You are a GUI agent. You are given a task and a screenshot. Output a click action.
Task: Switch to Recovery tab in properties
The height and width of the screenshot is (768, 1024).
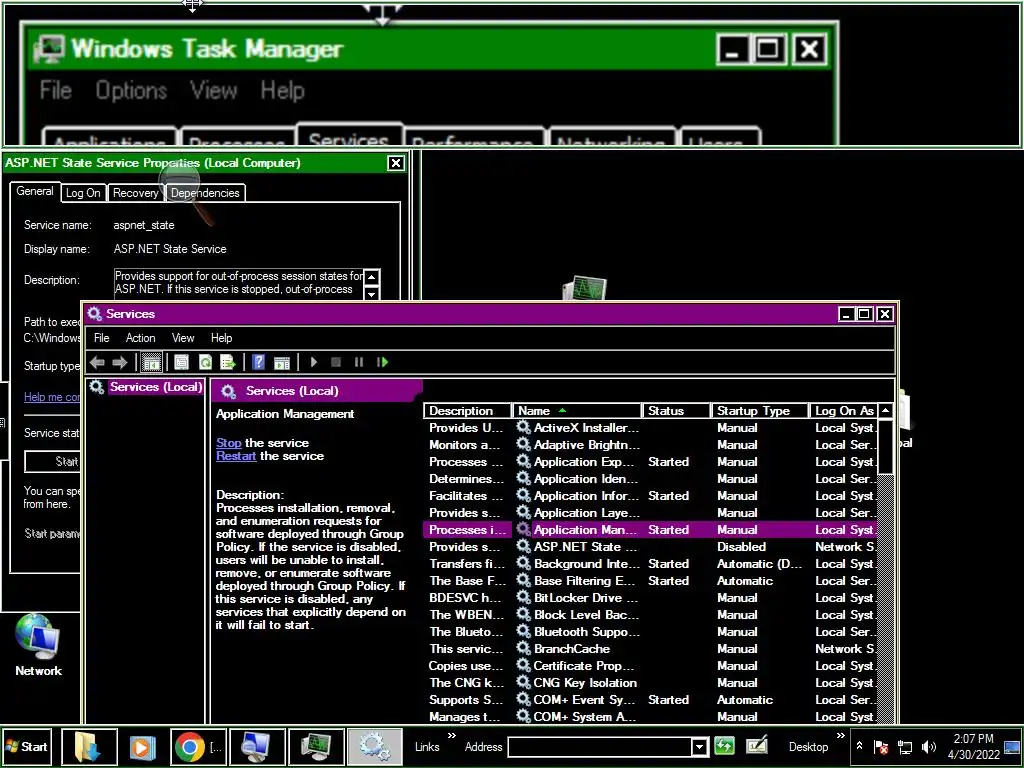click(x=135, y=193)
